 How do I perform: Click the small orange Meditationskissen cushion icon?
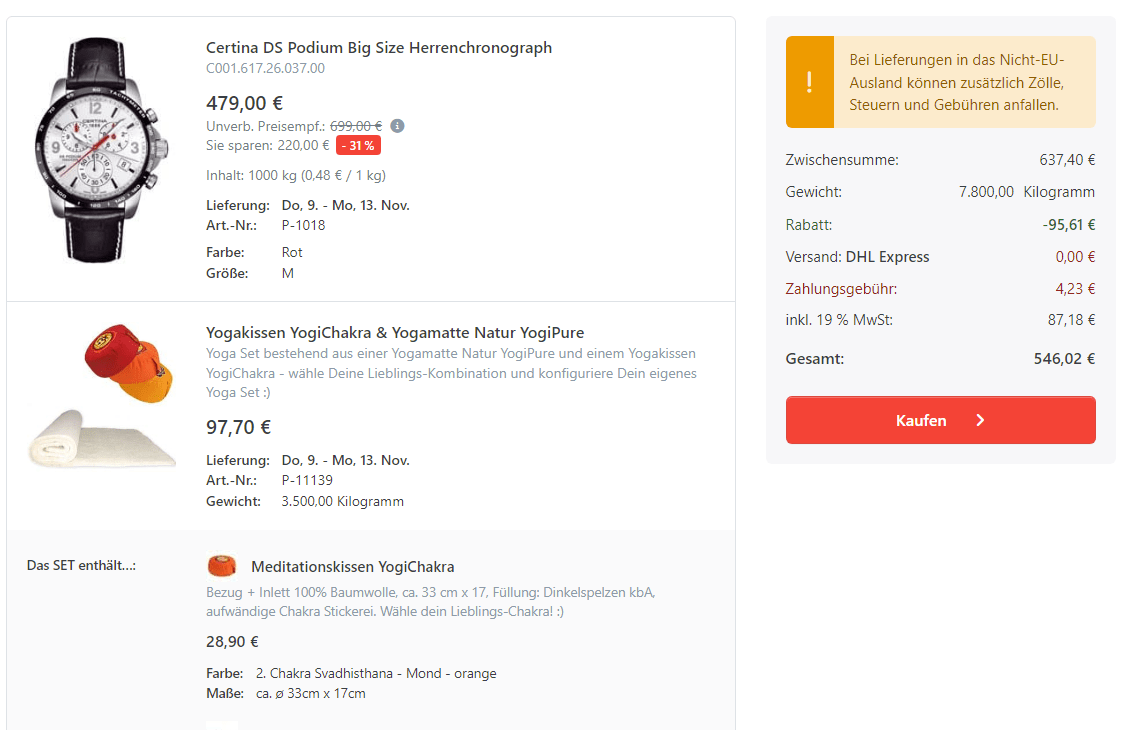click(x=222, y=566)
